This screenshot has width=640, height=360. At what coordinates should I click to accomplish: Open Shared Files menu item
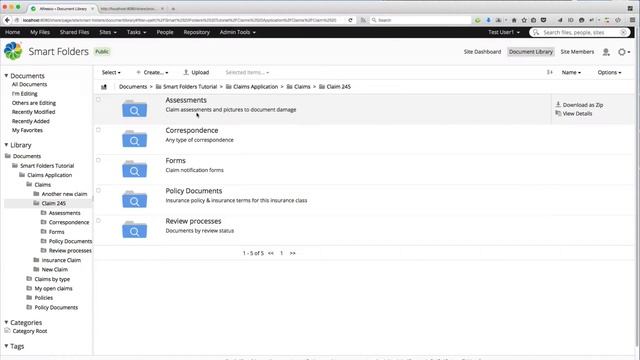coord(74,32)
